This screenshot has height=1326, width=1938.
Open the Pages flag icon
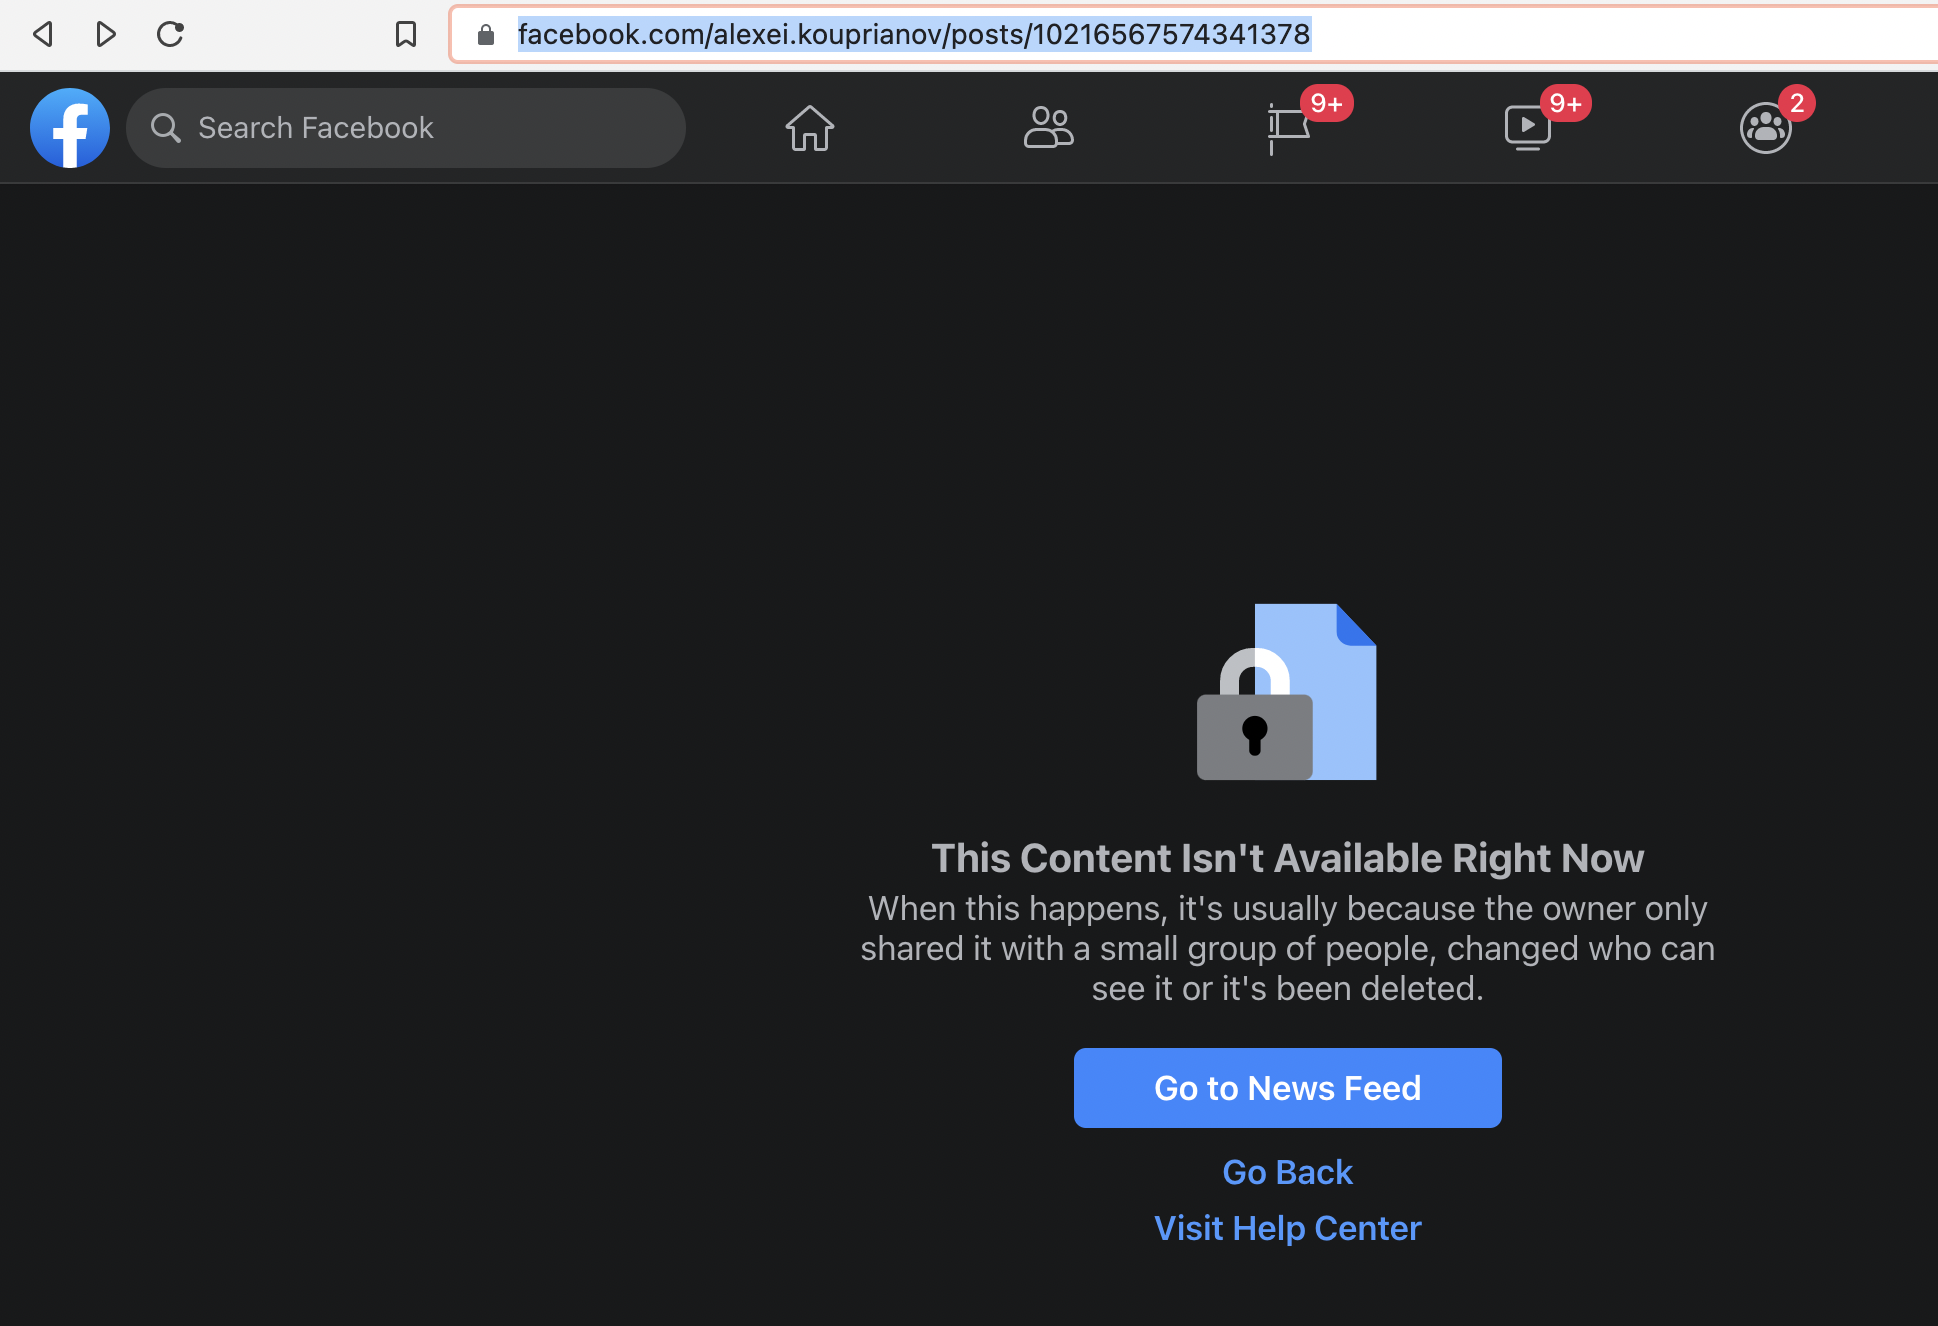1288,128
